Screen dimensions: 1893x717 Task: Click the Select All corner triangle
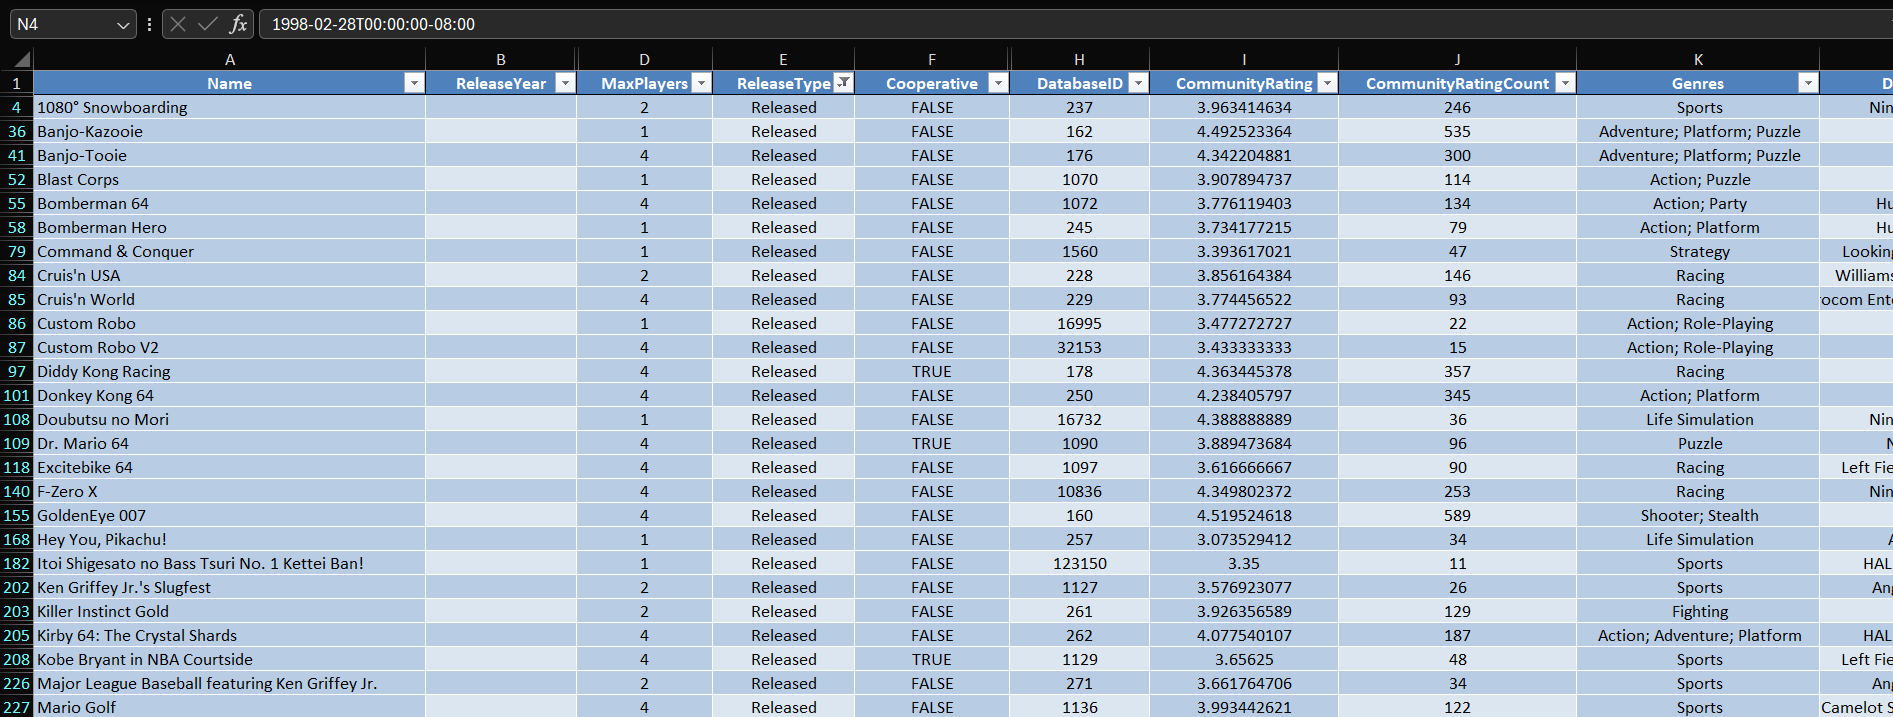pos(22,60)
